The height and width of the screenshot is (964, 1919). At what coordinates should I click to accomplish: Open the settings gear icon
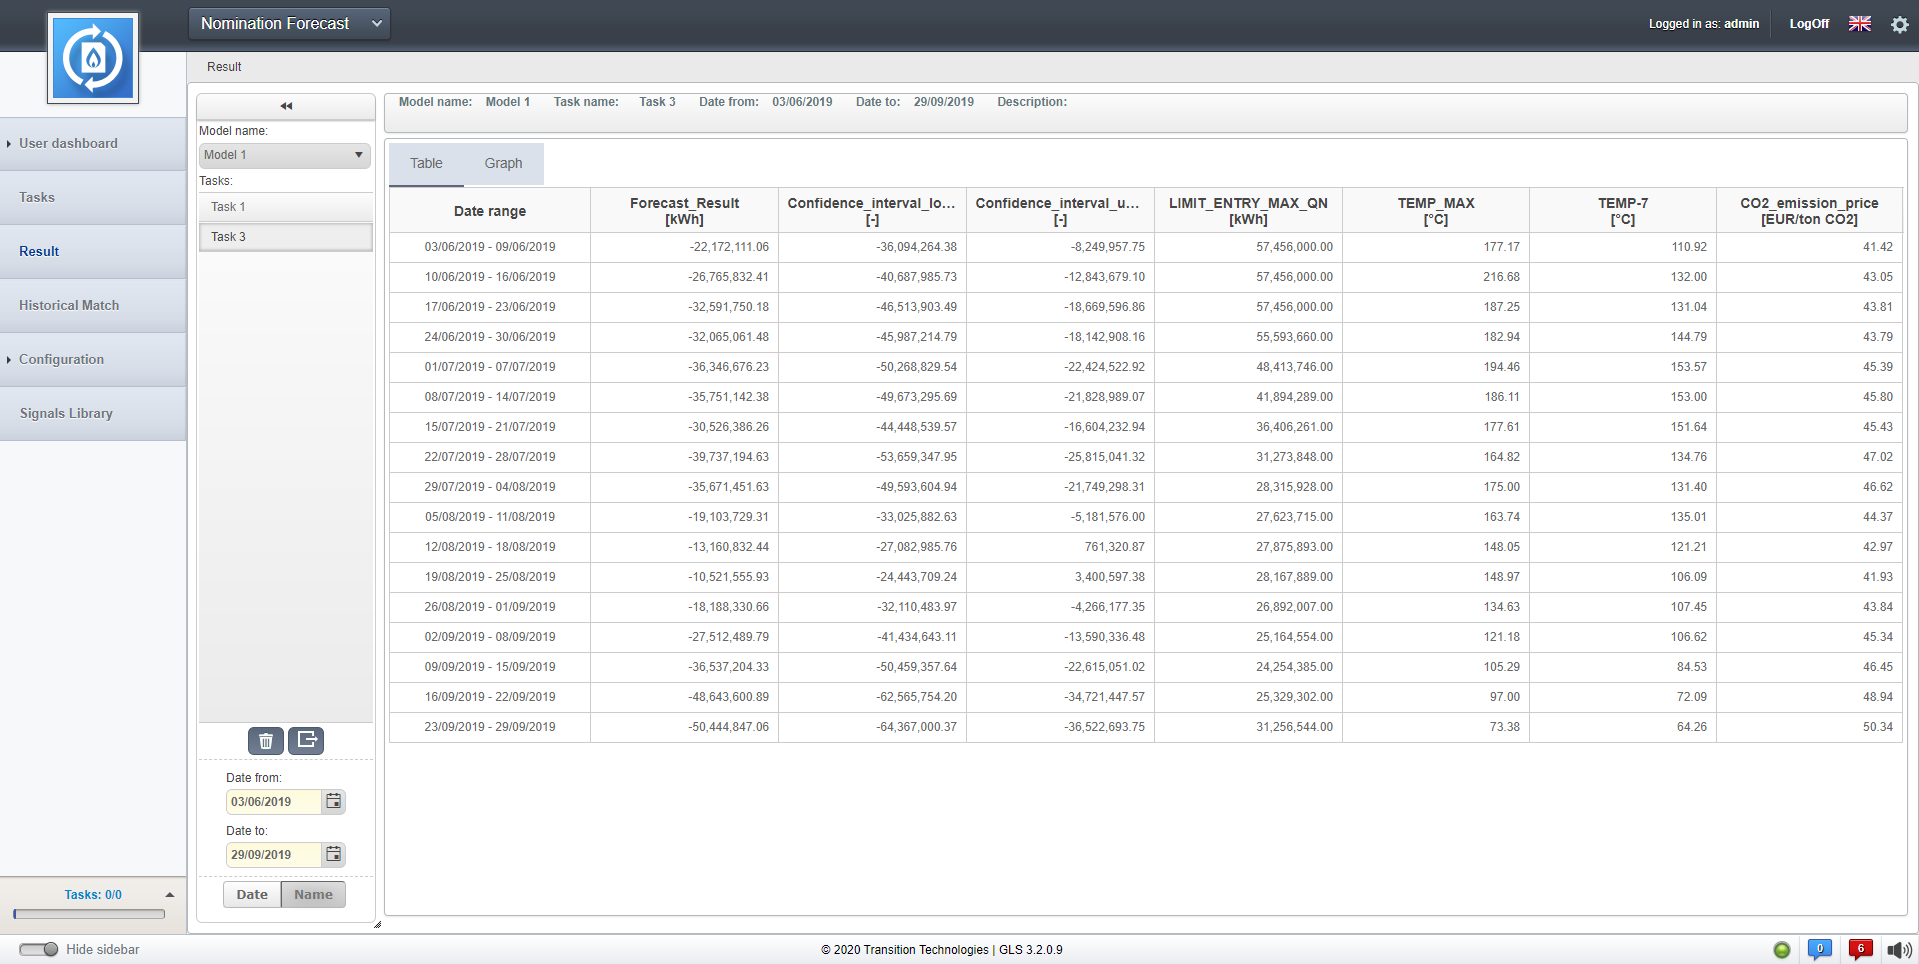[1899, 25]
